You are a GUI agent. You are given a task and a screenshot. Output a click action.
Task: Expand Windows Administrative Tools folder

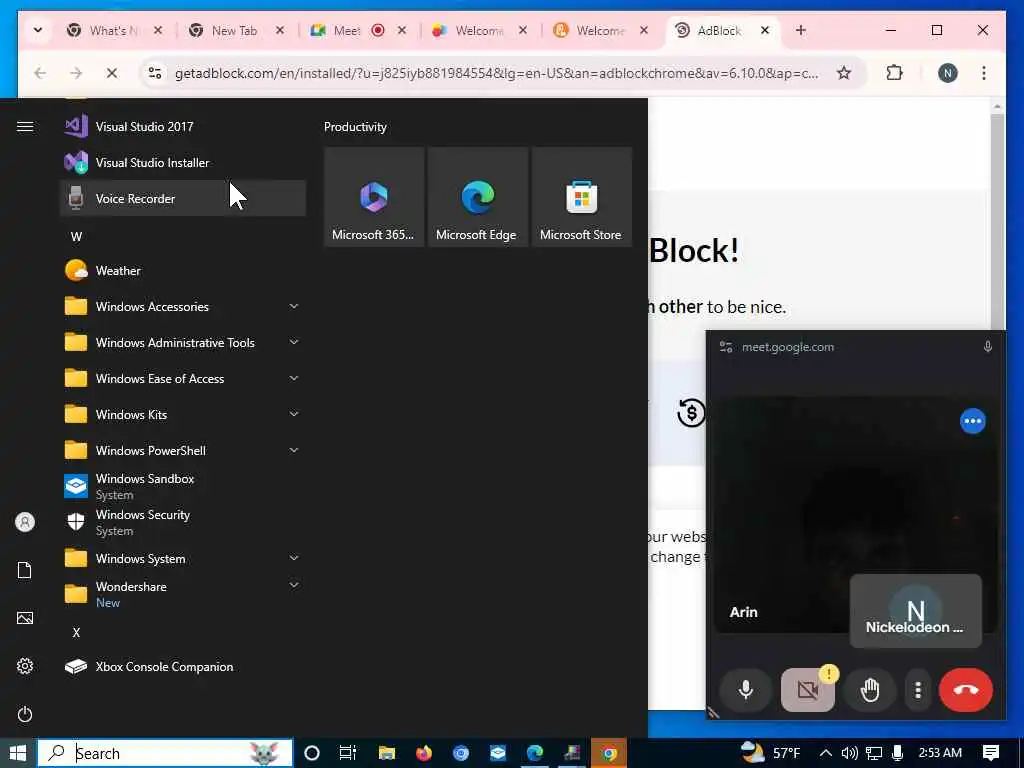click(x=183, y=342)
